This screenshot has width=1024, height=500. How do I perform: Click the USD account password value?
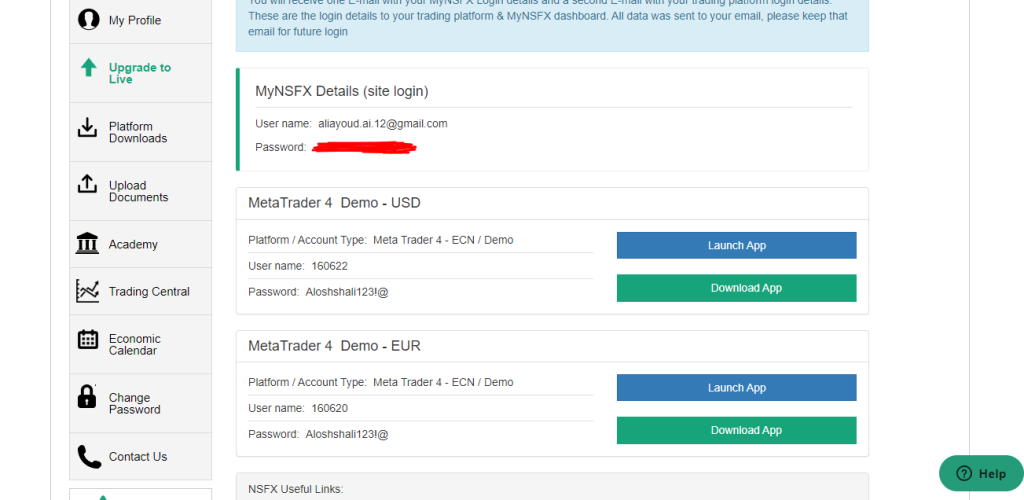point(347,292)
